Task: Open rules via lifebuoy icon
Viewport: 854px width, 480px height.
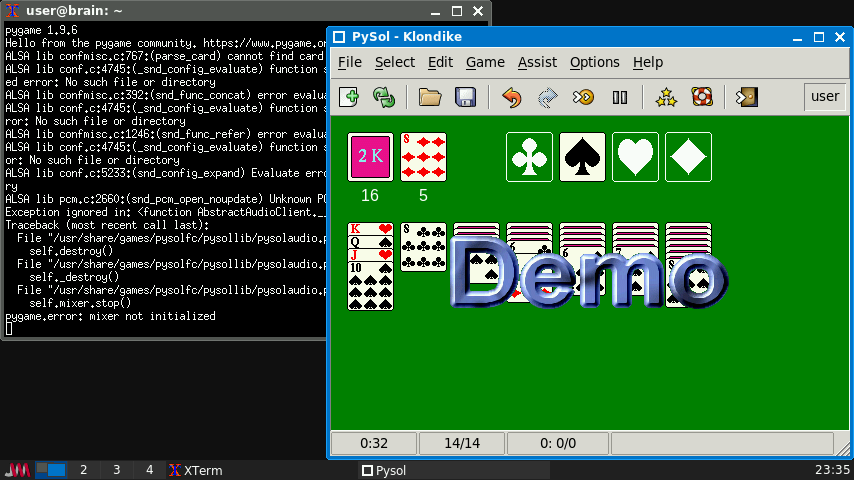Action: pos(702,98)
